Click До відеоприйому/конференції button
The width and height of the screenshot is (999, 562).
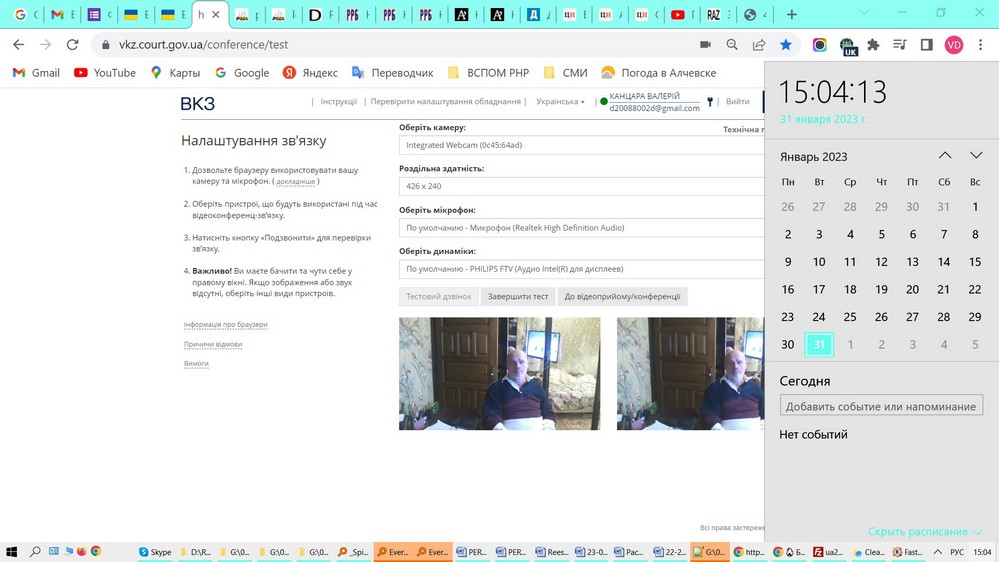pos(622,296)
